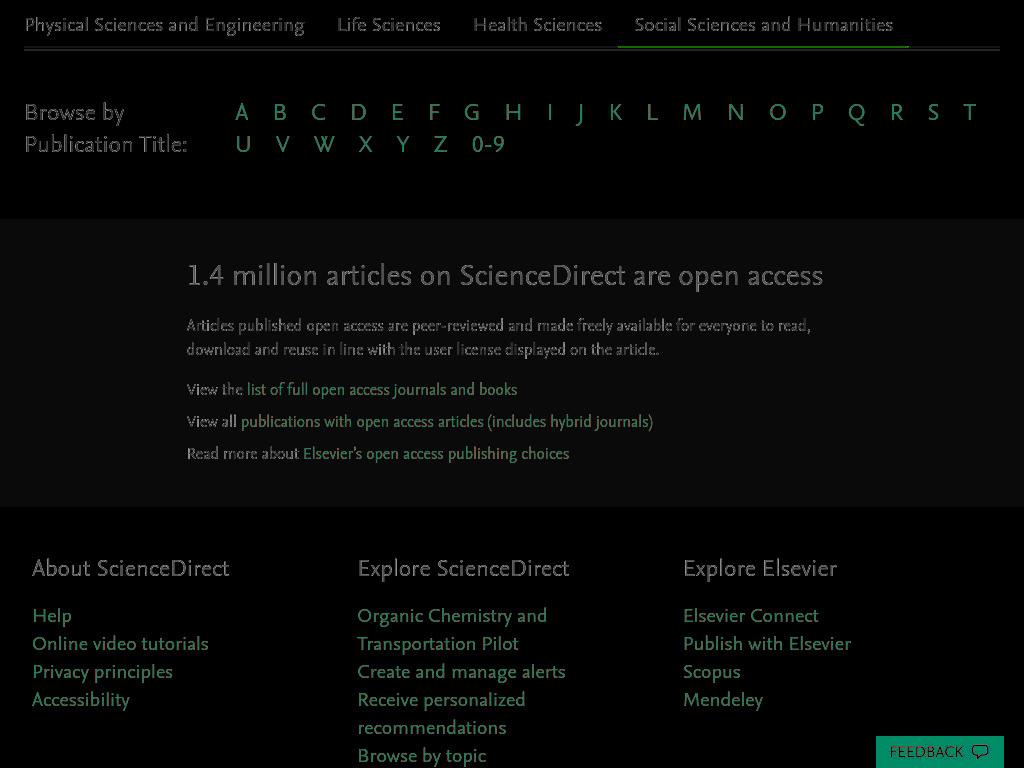
Task: Open Receive personalized recommendations link
Action: click(x=441, y=714)
